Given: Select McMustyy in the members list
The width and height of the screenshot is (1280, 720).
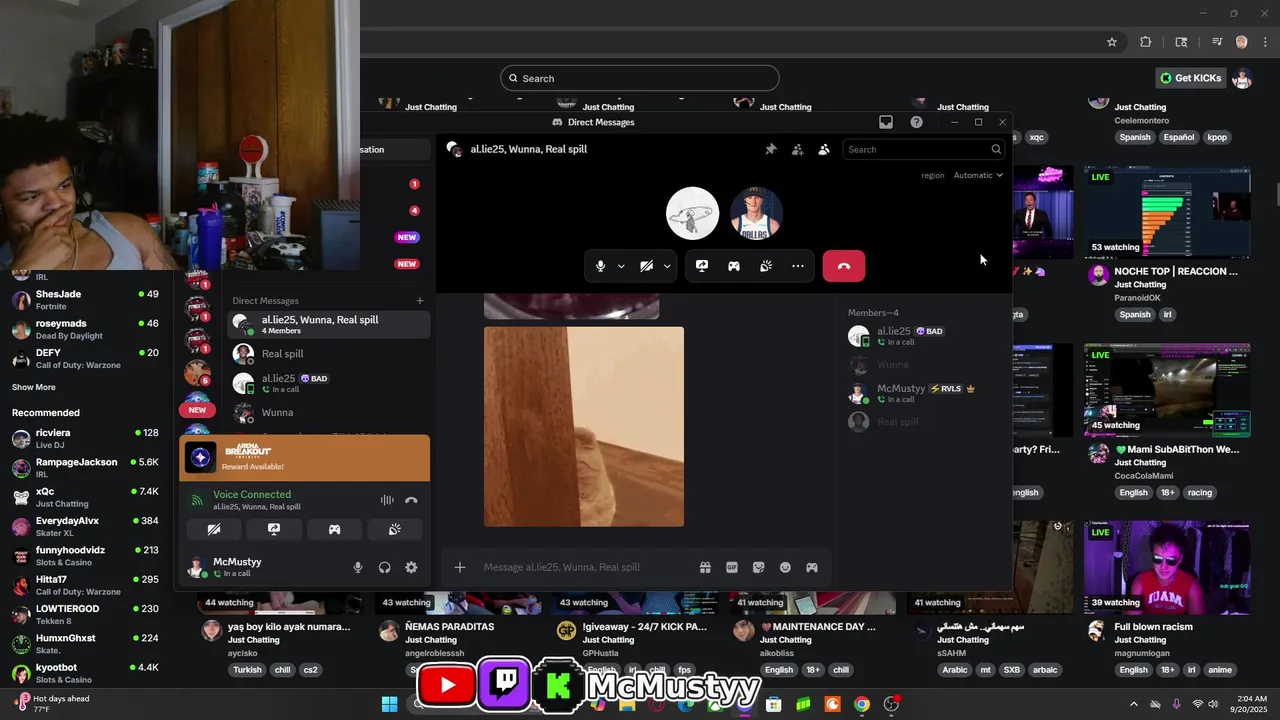Looking at the screenshot, I should point(922,393).
